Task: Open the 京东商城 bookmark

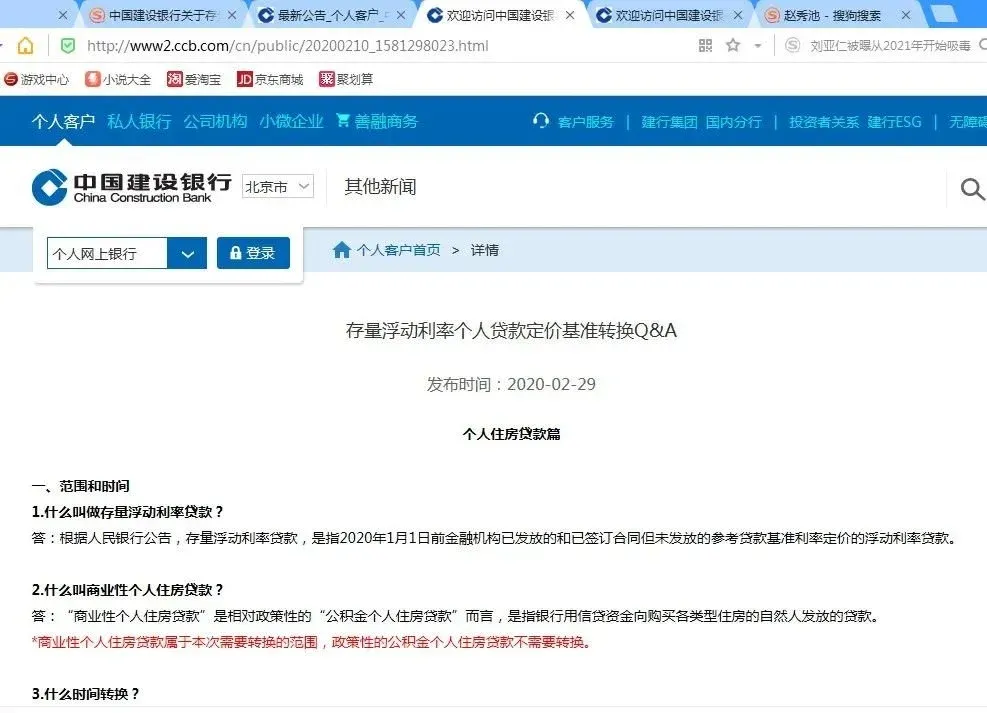Action: tap(270, 79)
